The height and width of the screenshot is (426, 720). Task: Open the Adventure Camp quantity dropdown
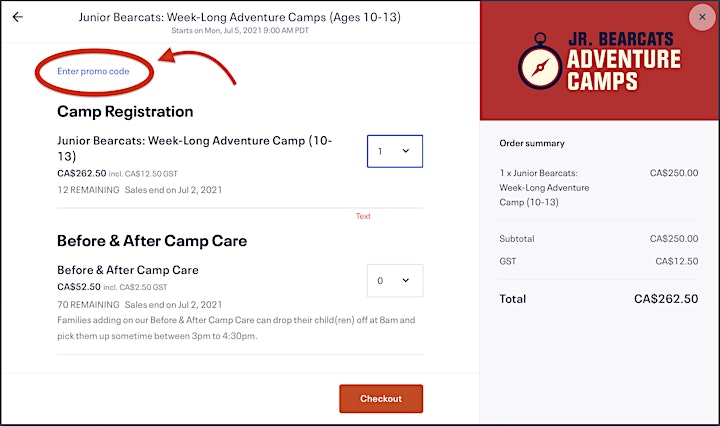coord(395,151)
